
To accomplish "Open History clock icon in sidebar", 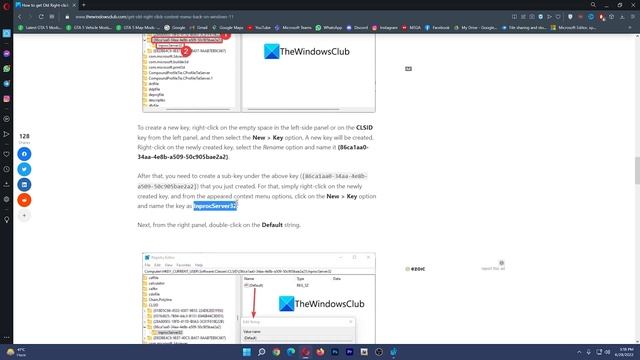I will pyautogui.click(x=7, y=169).
